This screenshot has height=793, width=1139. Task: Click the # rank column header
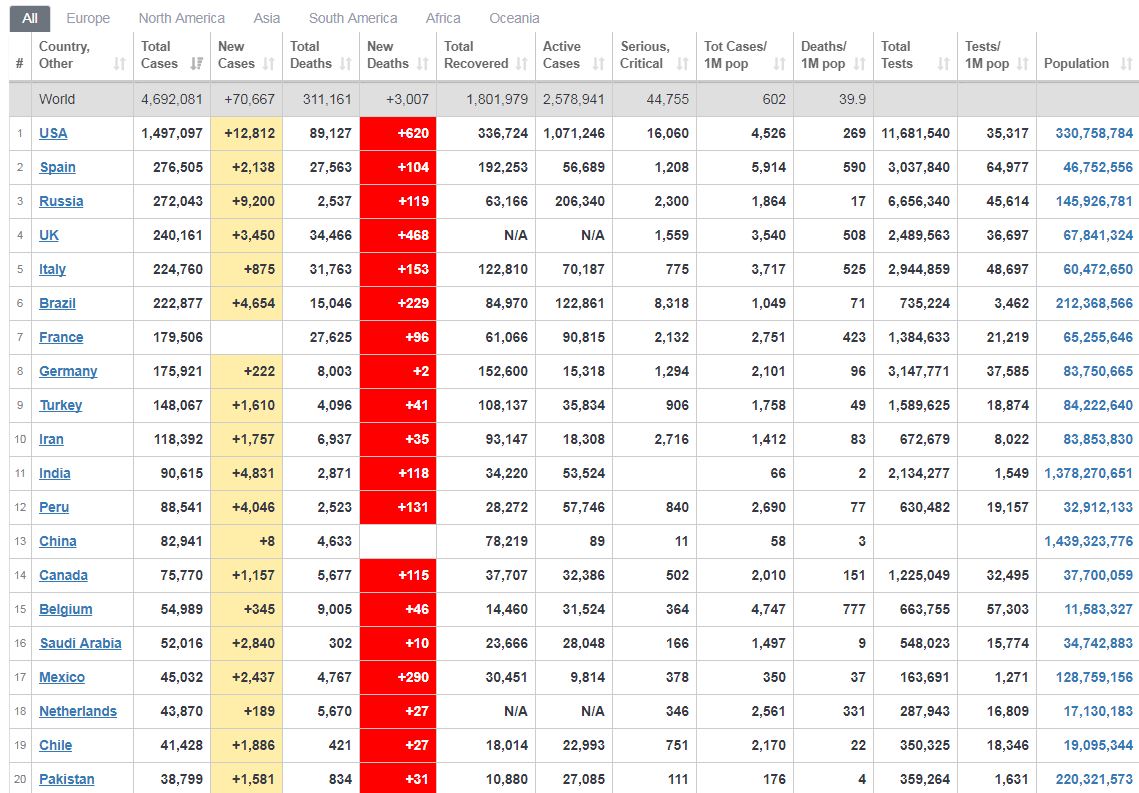tap(20, 55)
